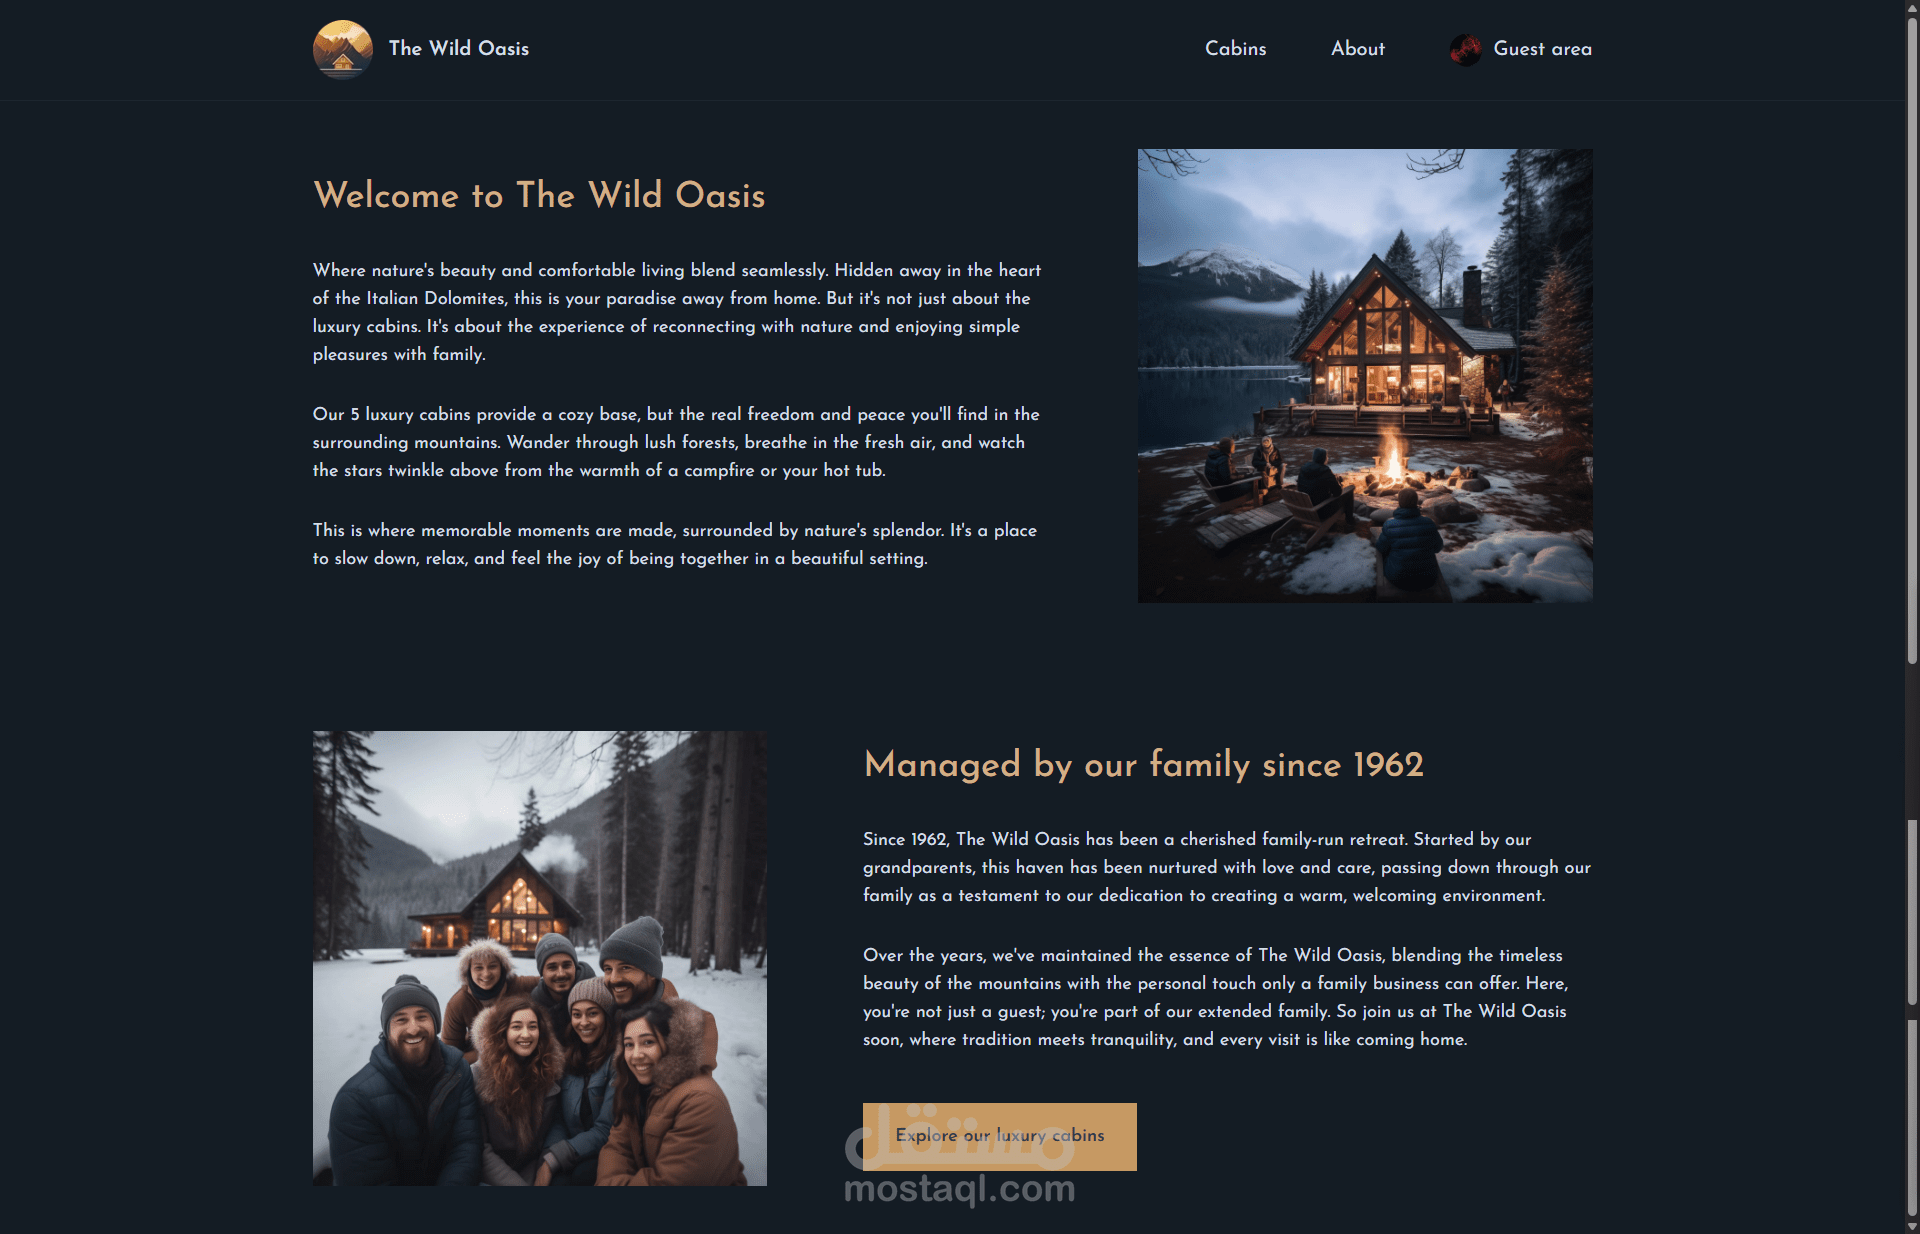The height and width of the screenshot is (1234, 1920).
Task: Click the Explore our luxury cabins button
Action: tap(999, 1136)
